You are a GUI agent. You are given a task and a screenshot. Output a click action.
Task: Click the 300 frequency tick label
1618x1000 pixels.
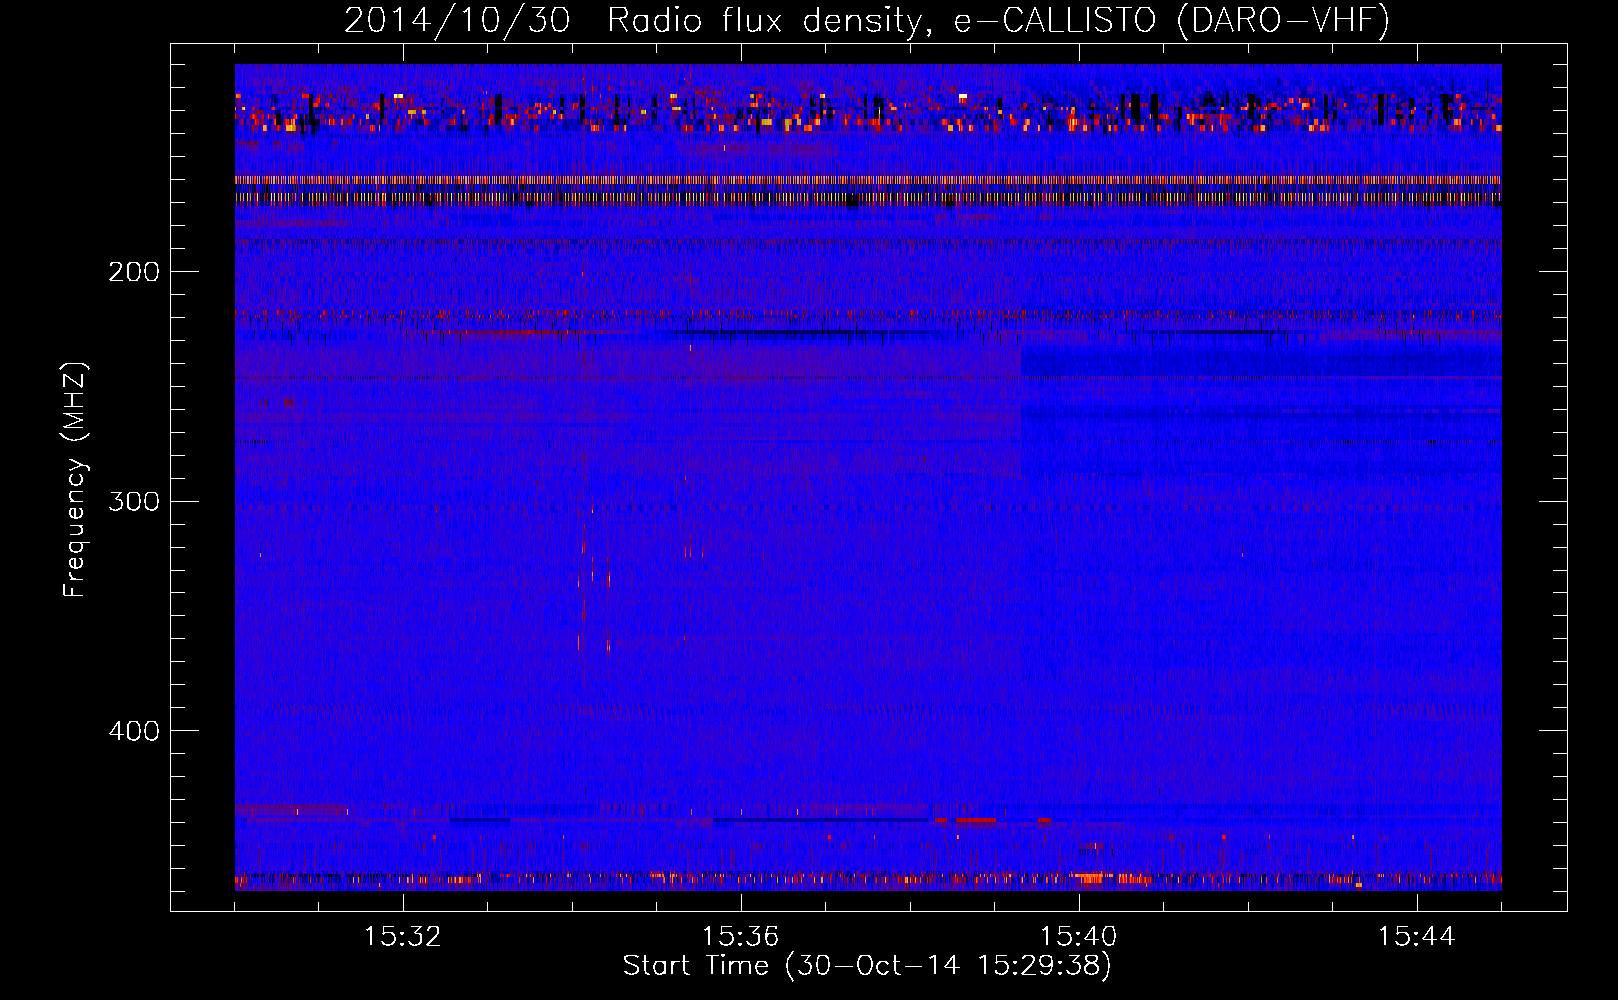click(134, 501)
